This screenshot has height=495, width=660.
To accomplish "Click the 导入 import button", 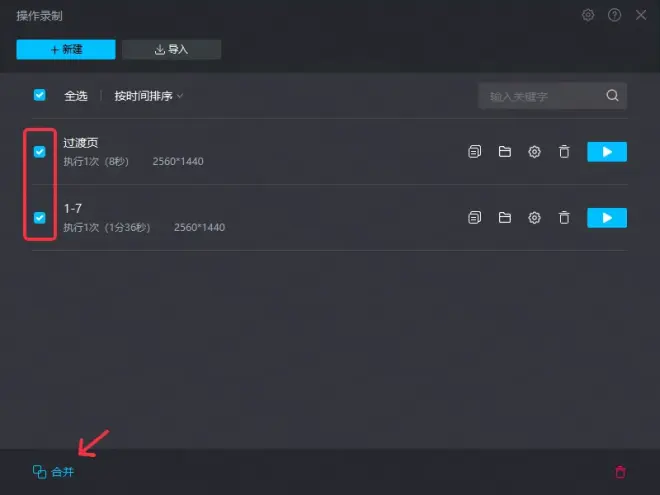I will click(x=171, y=50).
